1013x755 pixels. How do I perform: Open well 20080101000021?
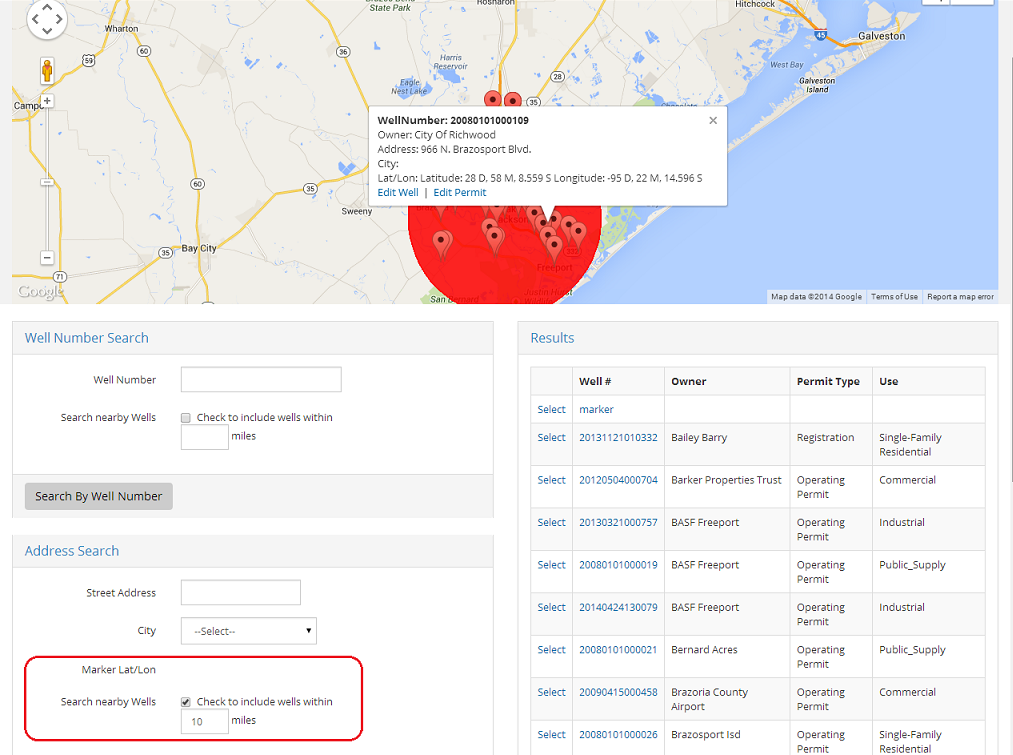[x=618, y=650]
